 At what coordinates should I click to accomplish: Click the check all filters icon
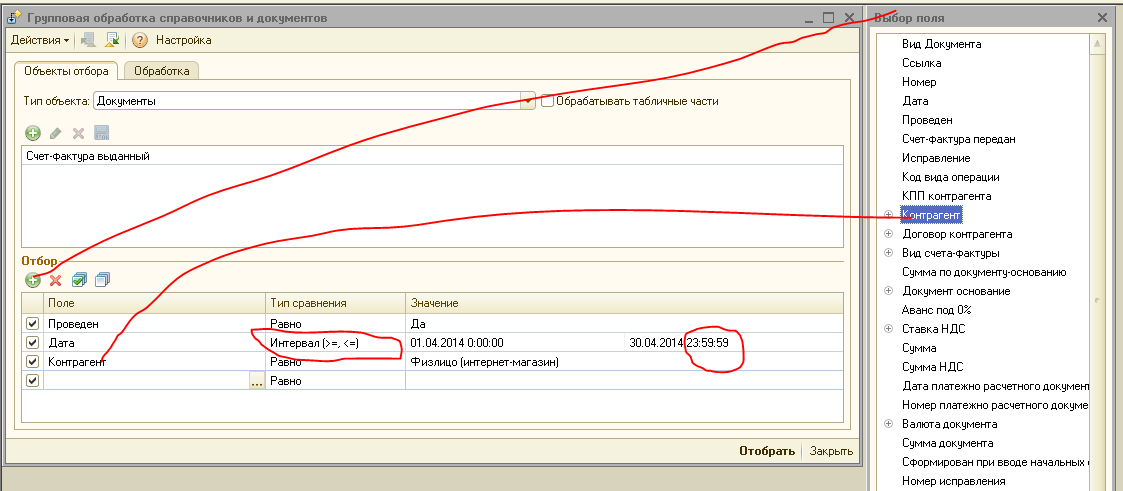79,280
